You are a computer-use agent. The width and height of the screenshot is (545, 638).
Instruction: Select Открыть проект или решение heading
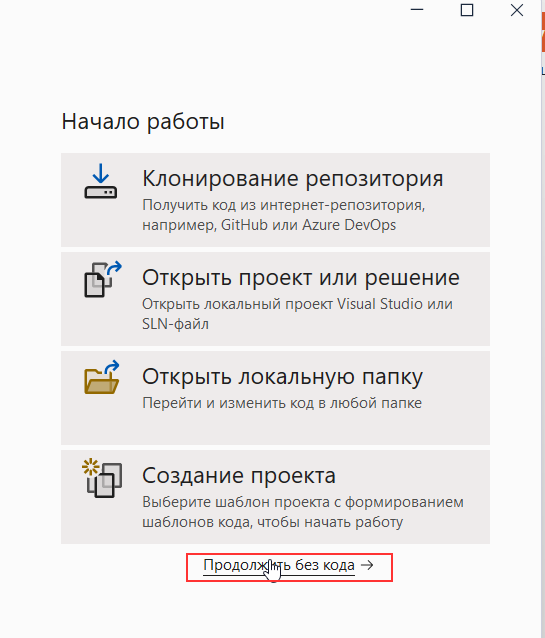coord(301,277)
